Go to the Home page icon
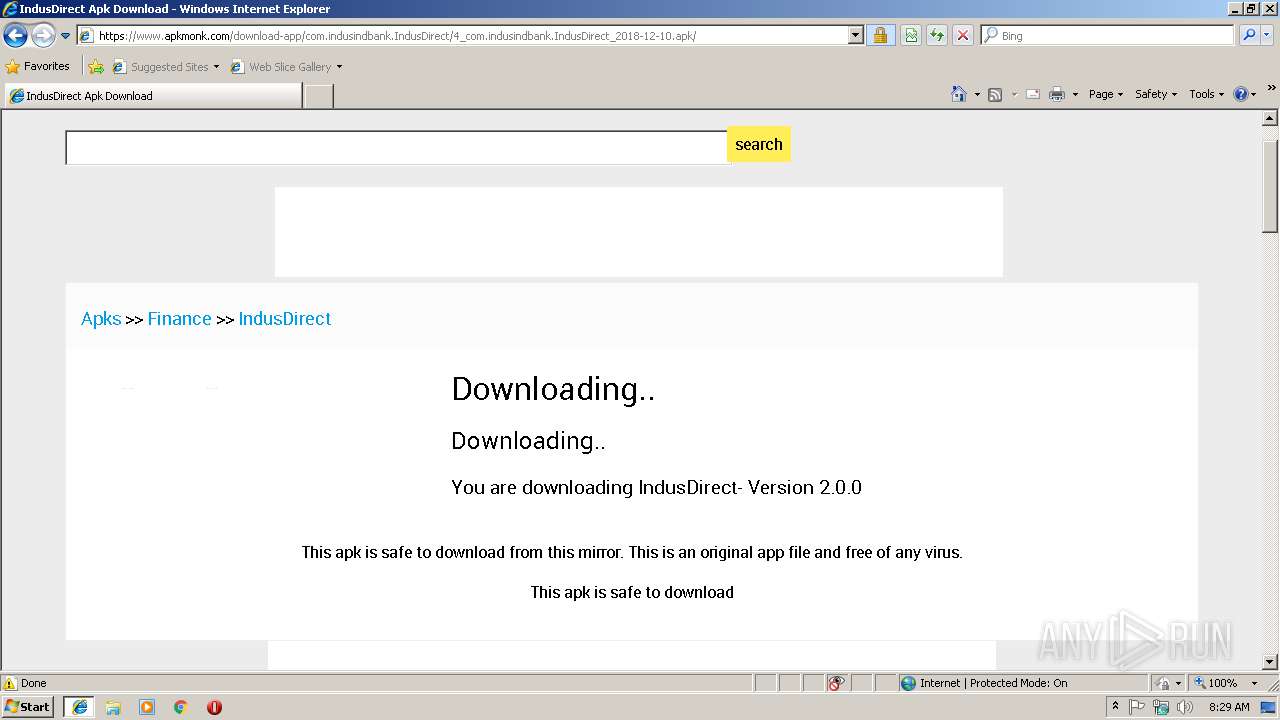The height and width of the screenshot is (720, 1280). [958, 94]
